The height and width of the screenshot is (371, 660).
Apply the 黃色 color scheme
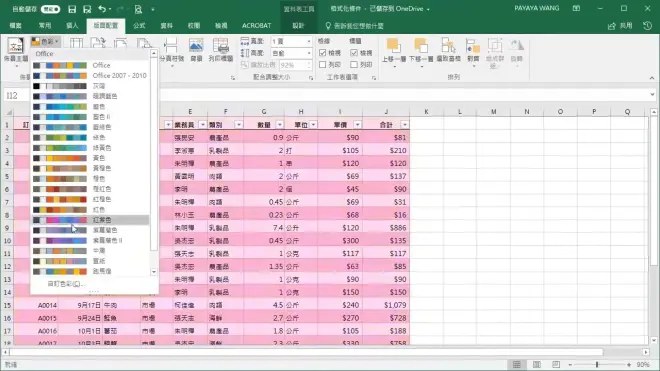90,158
